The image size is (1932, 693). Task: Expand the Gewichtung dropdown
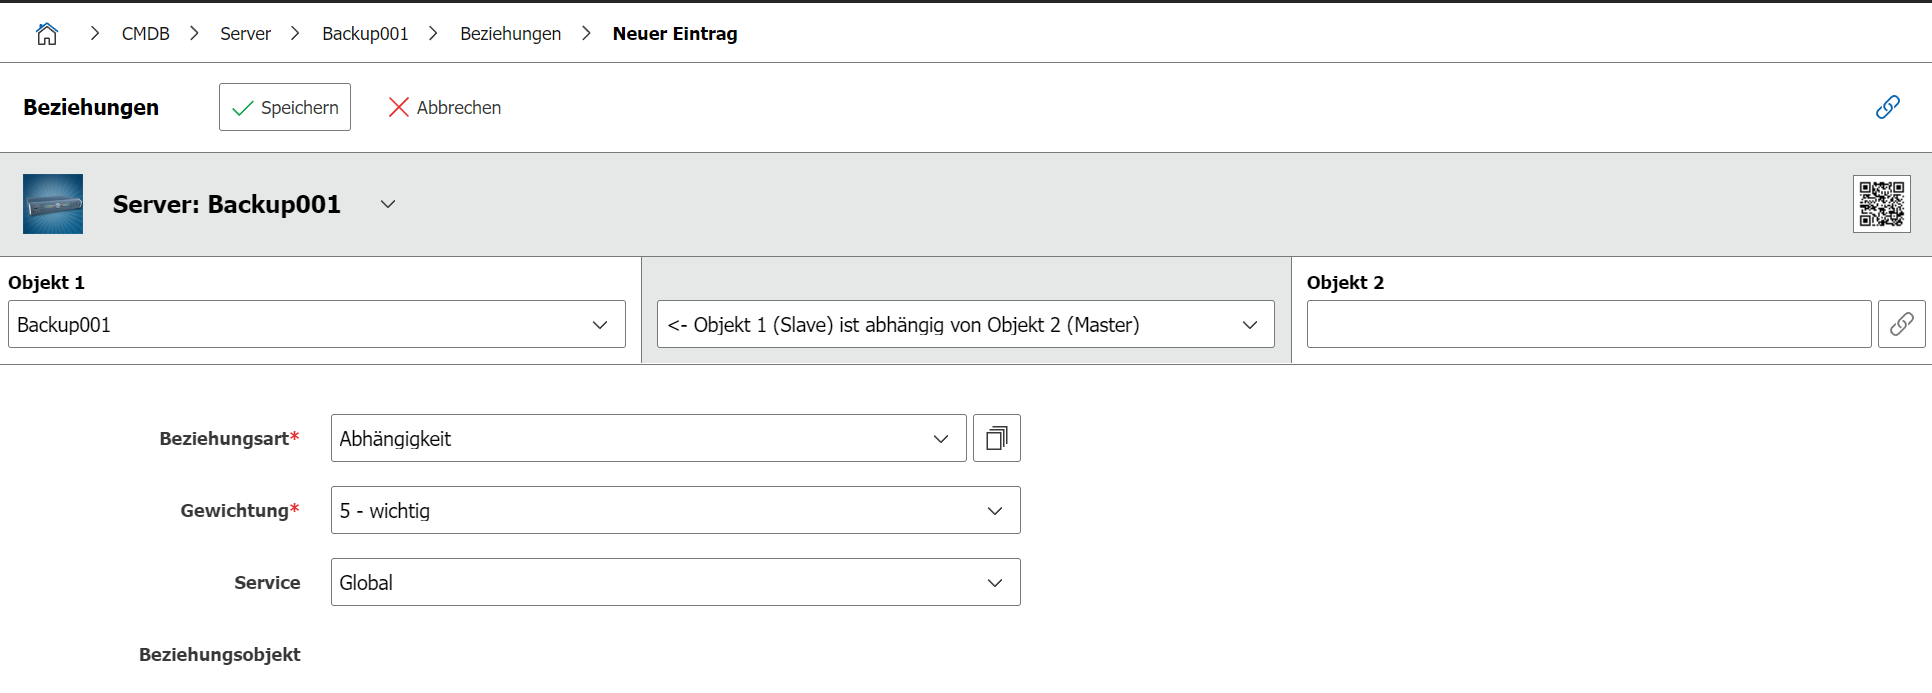coord(675,510)
